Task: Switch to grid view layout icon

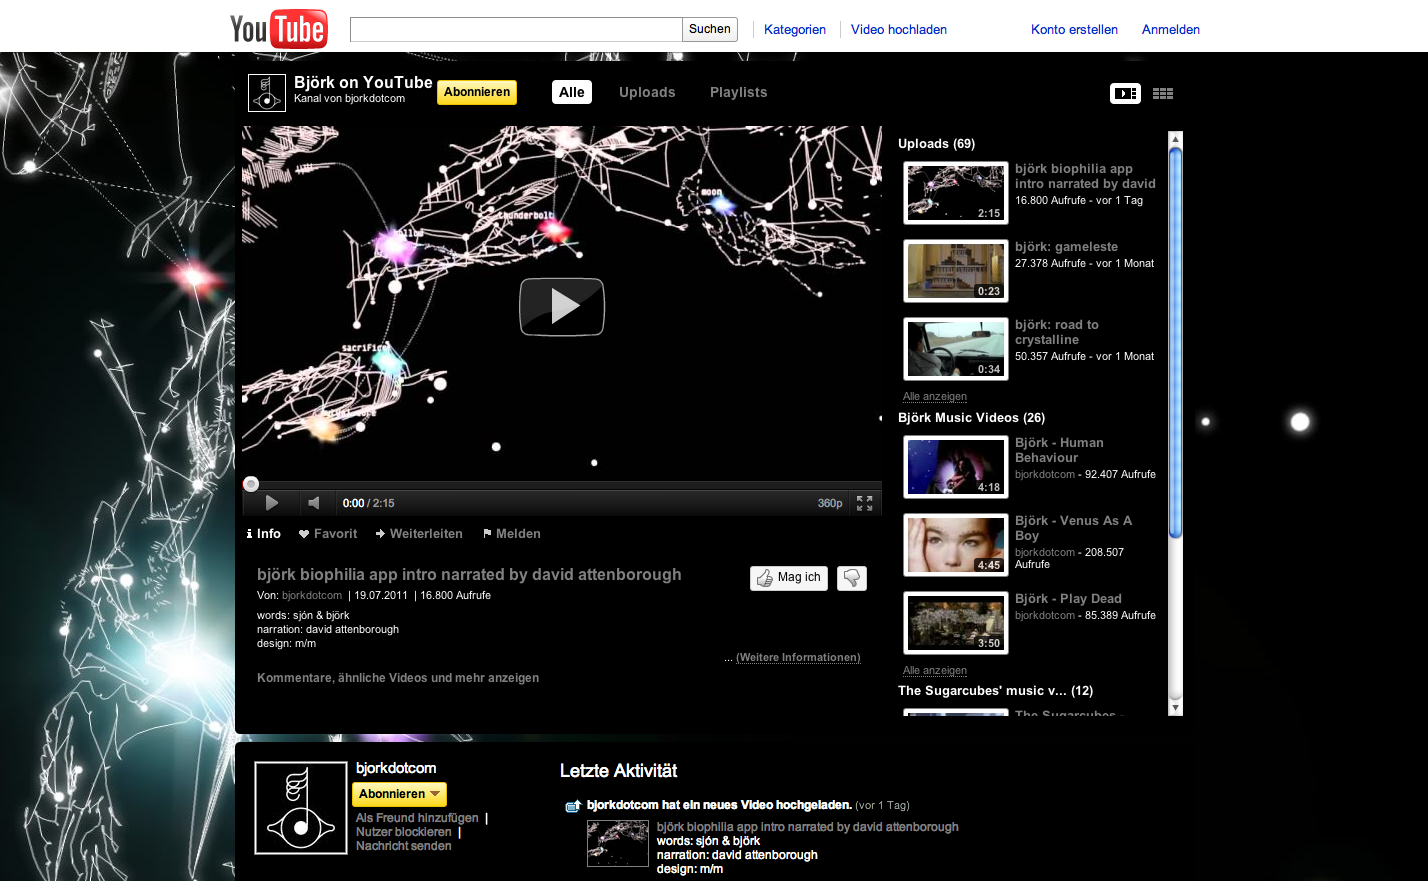Action: (1162, 93)
